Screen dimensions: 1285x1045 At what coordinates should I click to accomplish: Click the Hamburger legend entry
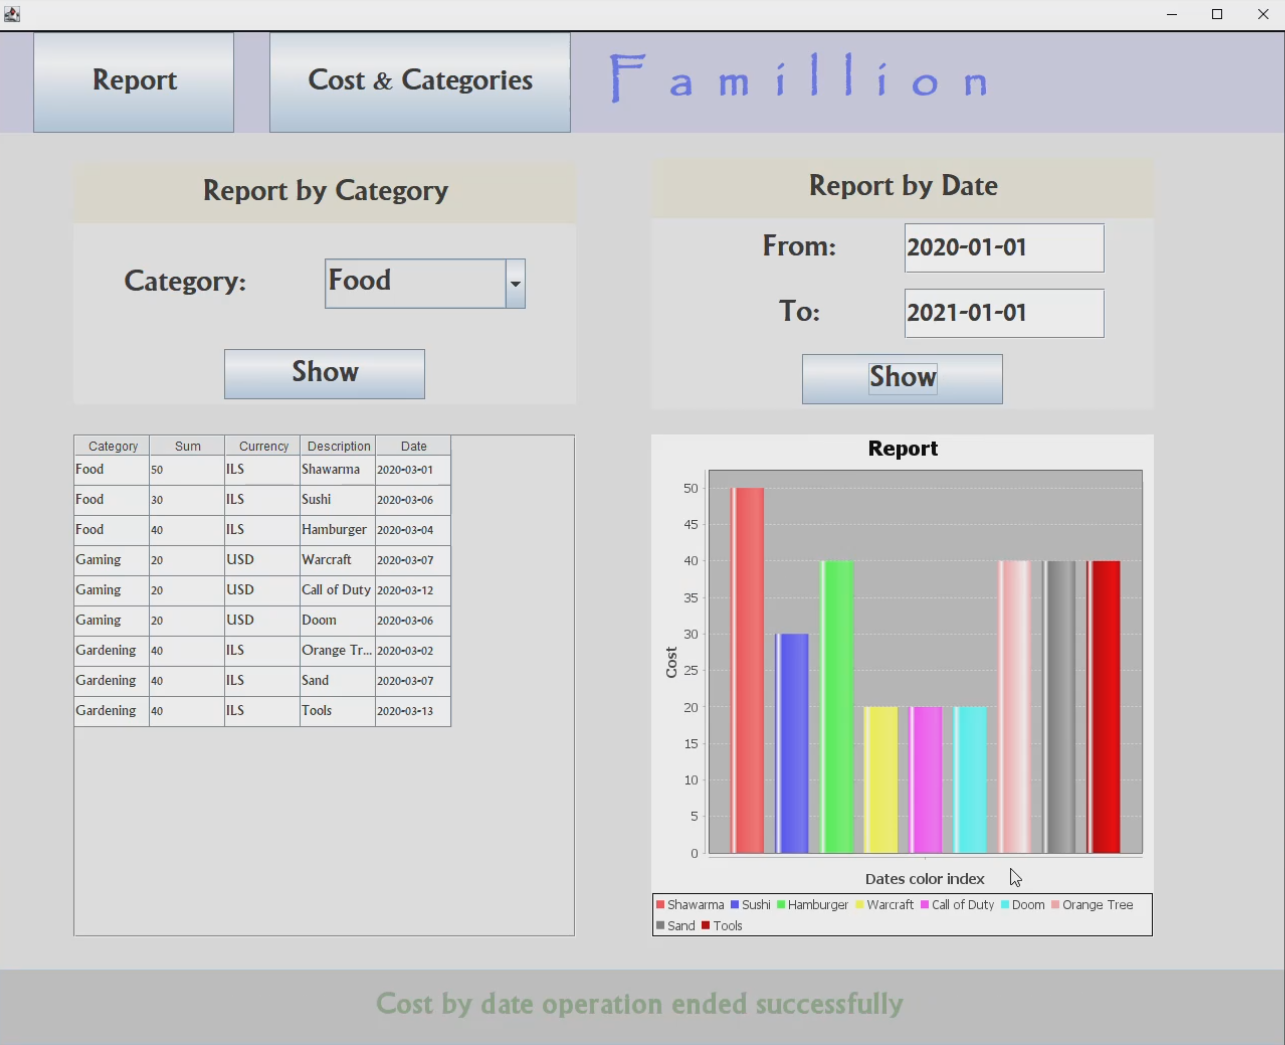(812, 904)
